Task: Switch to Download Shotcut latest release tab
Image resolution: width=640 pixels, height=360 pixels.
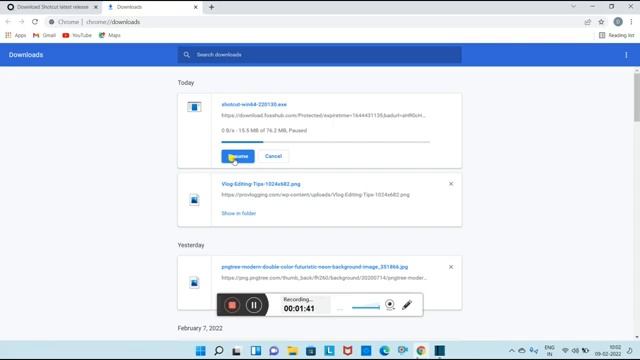Action: (x=52, y=7)
